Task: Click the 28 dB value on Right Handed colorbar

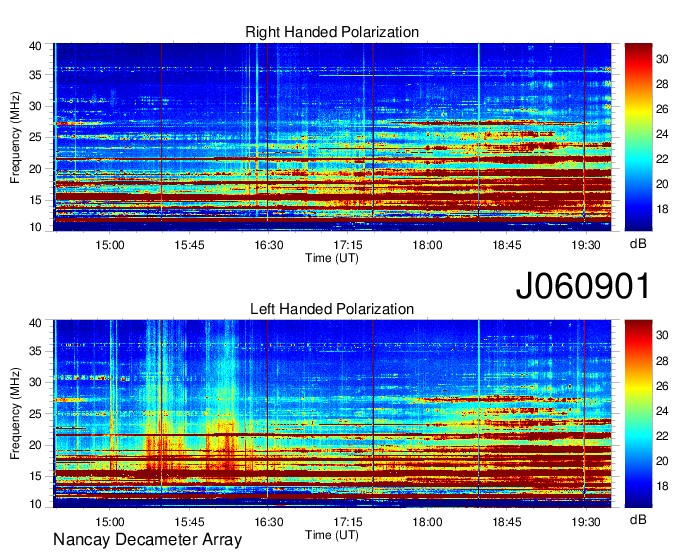Action: (662, 84)
